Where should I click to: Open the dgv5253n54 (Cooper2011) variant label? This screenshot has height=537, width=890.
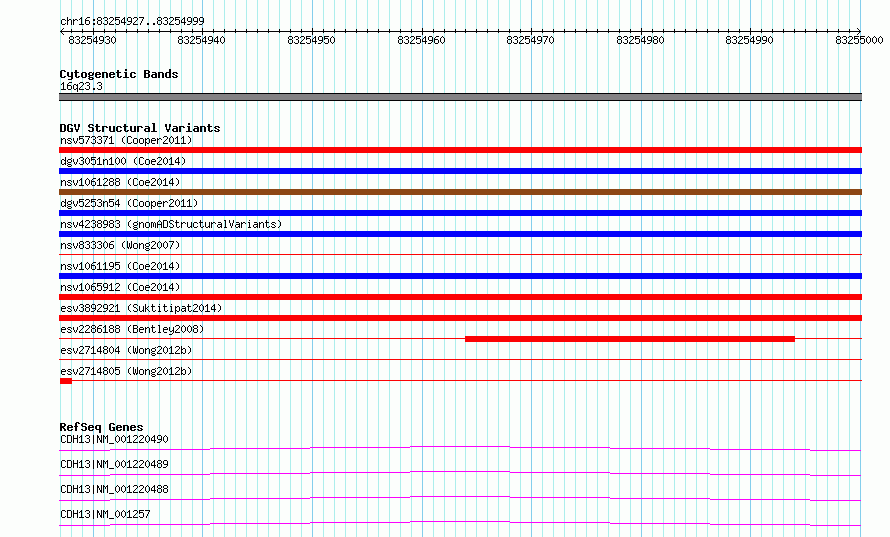(x=129, y=203)
